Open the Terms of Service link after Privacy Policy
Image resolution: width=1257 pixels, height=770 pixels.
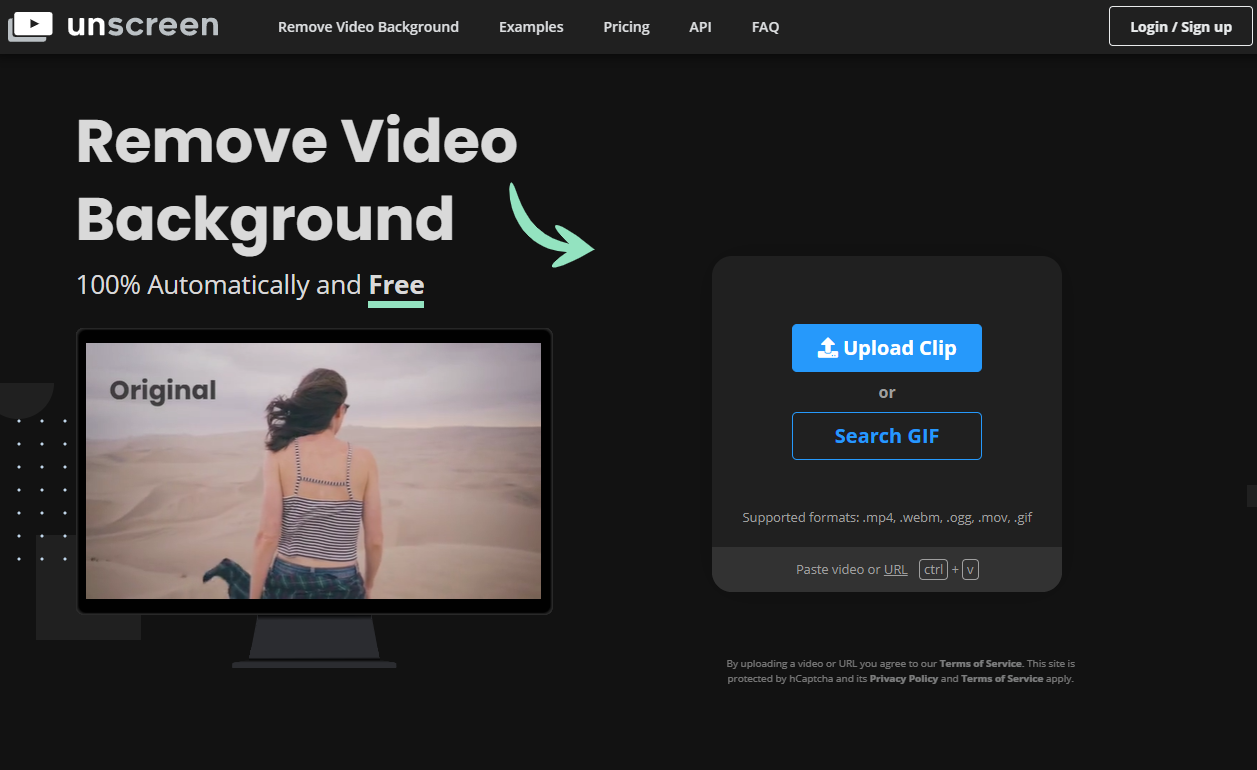[x=1002, y=678]
